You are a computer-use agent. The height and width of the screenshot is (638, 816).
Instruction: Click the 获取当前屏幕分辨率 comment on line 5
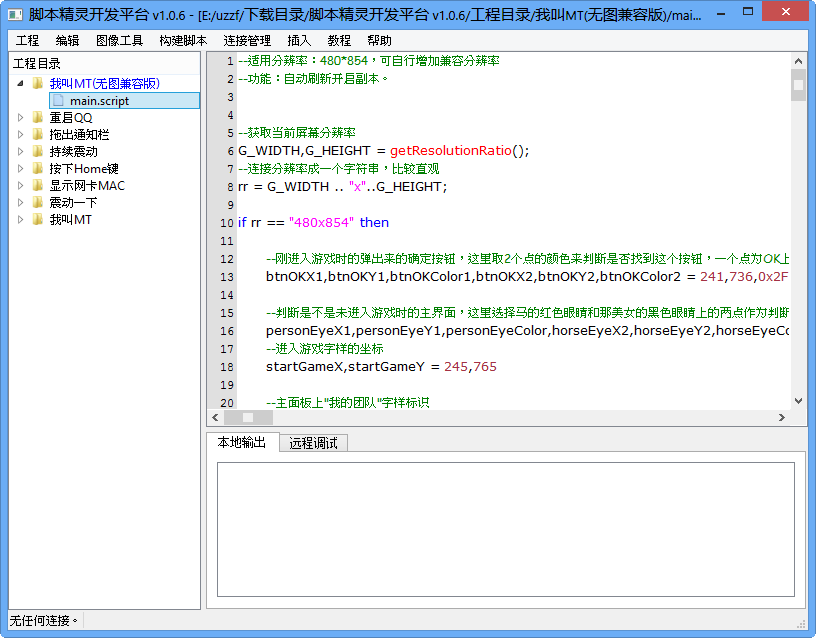pyautogui.click(x=297, y=133)
